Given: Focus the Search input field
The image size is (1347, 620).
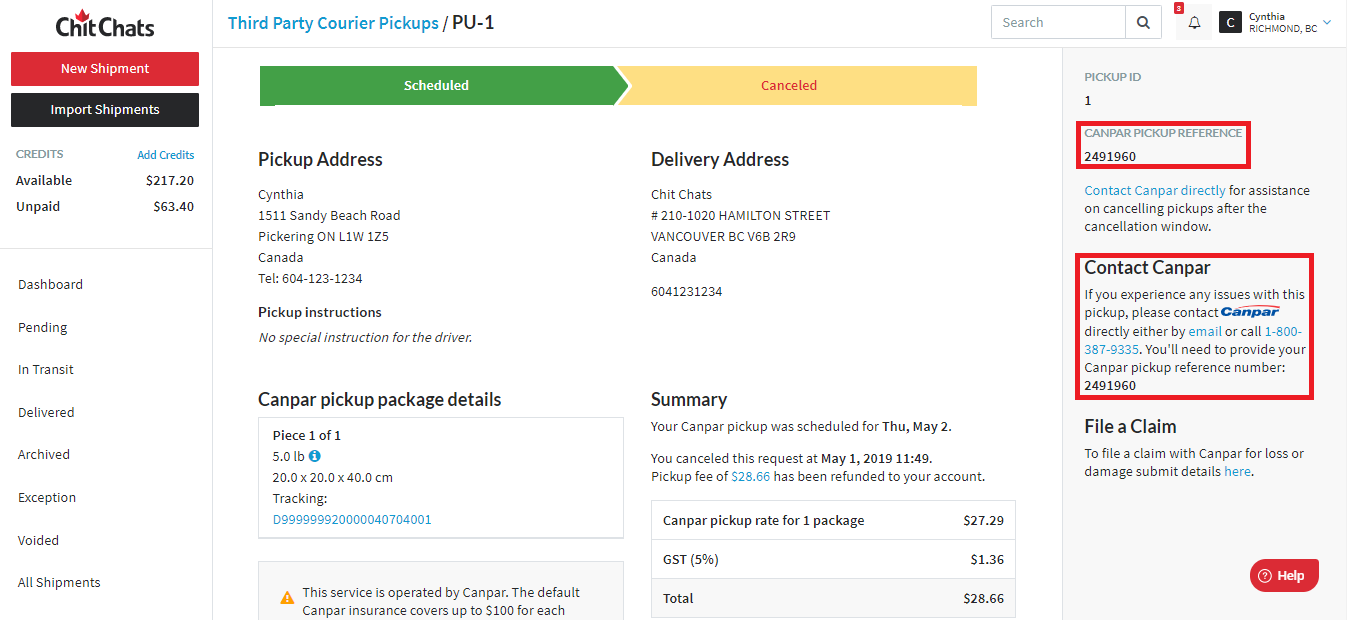Looking at the screenshot, I should (x=1058, y=23).
